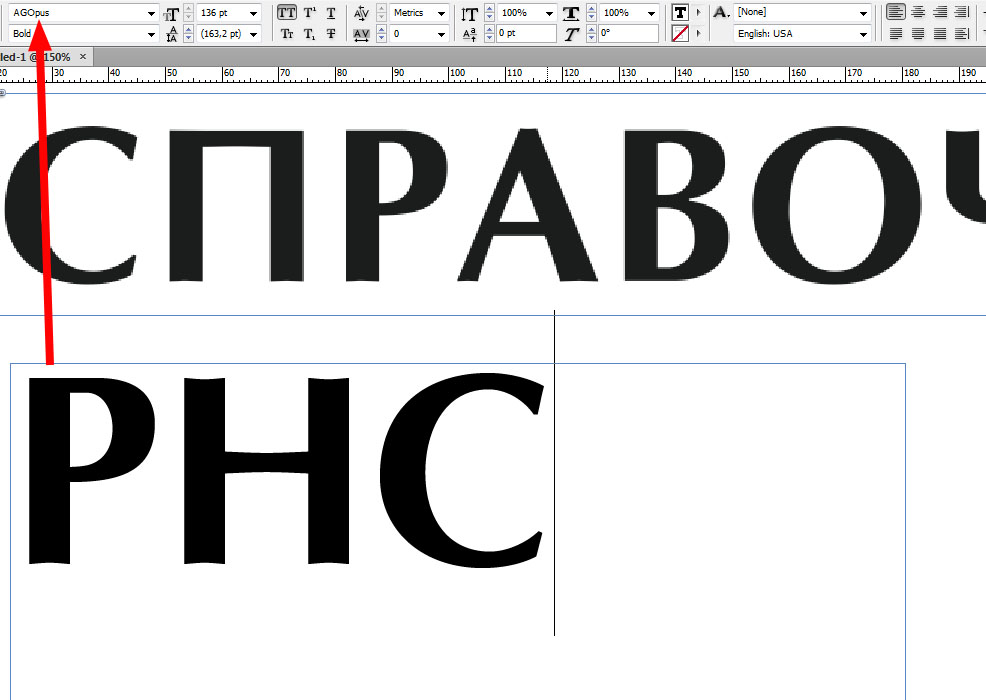Click the kerning icon
The width and height of the screenshot is (986, 700).
click(x=361, y=13)
